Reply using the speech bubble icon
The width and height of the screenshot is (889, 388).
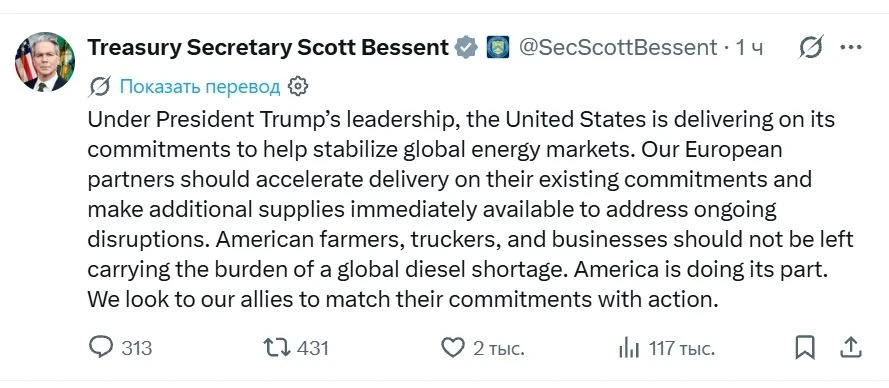(101, 347)
